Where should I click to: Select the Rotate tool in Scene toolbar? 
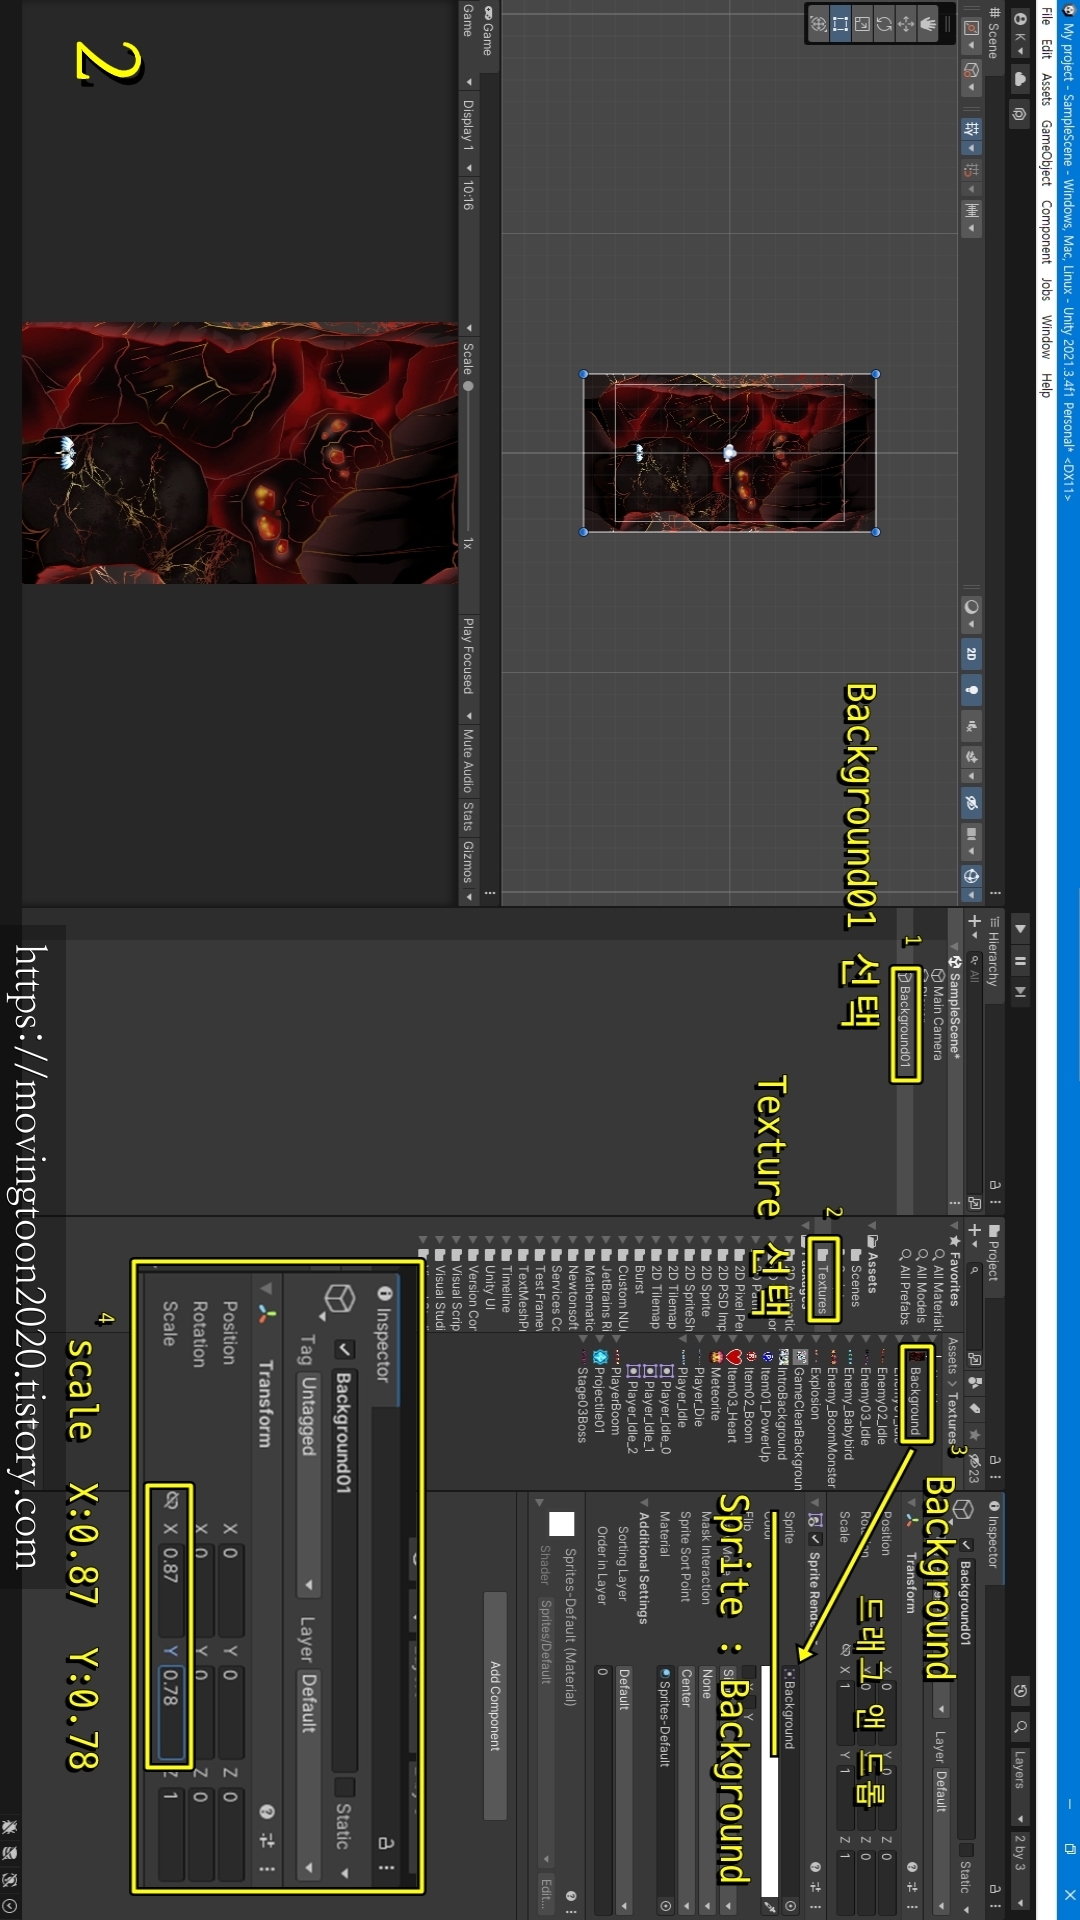(x=884, y=24)
